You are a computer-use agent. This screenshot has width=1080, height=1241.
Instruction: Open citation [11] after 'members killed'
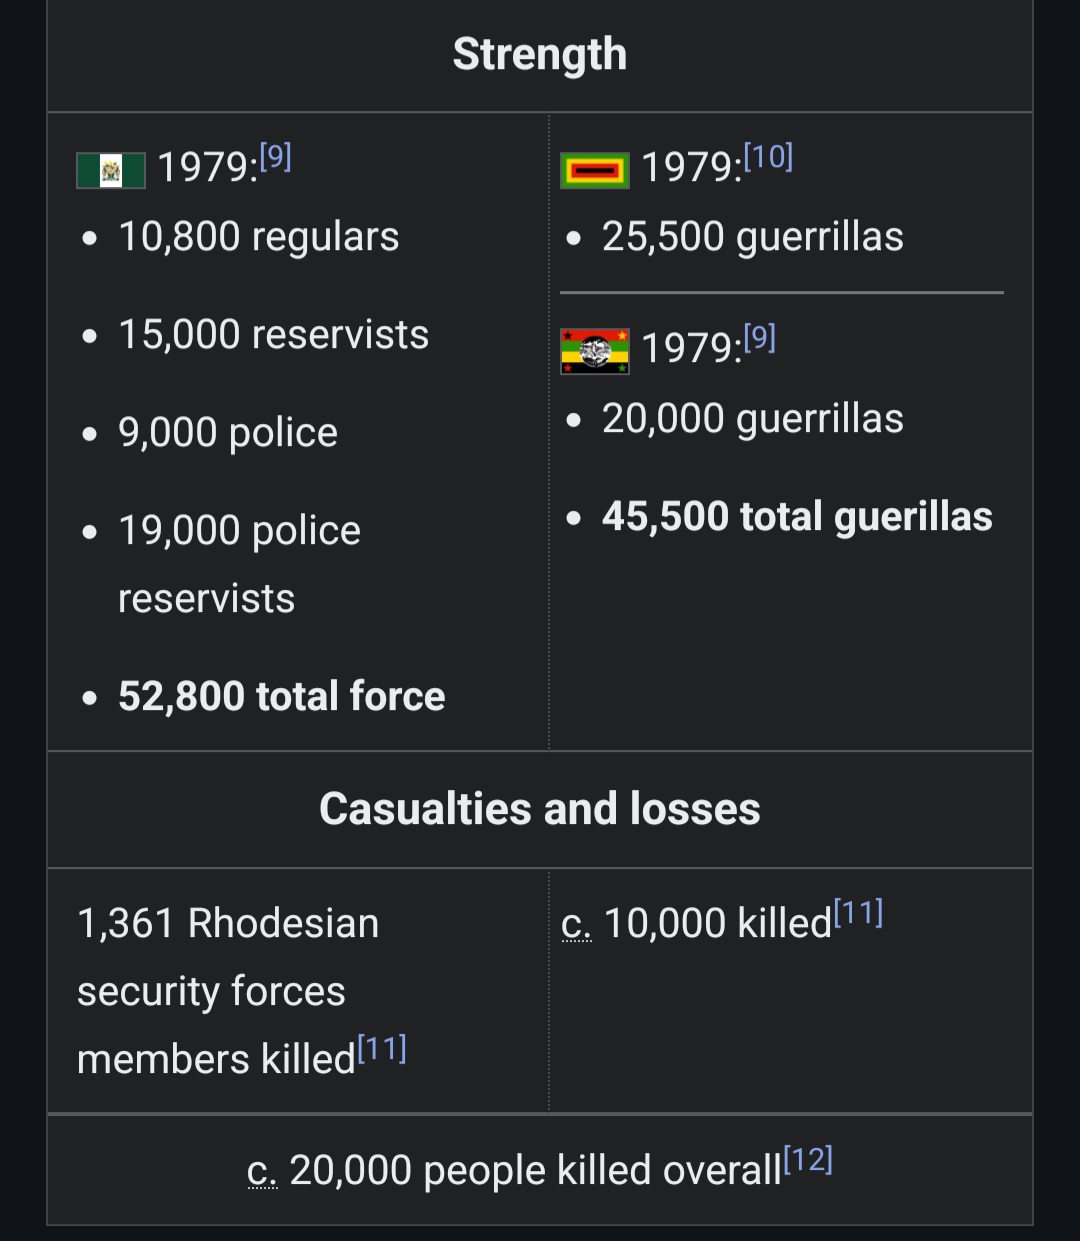pos(382,1049)
